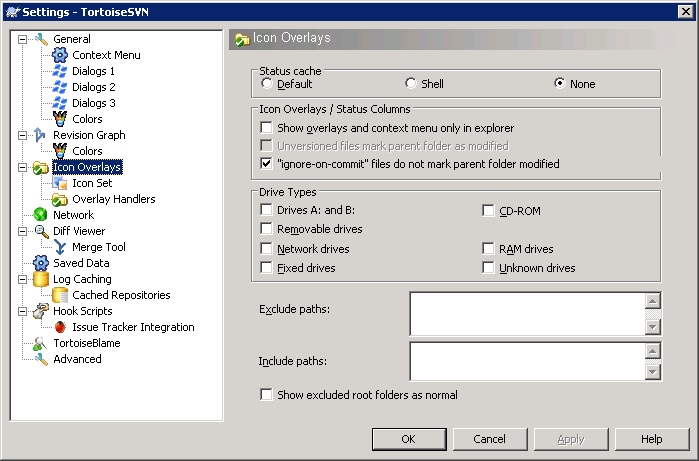Click the Icon Set icon
Image resolution: width=699 pixels, height=461 pixels.
pos(60,183)
